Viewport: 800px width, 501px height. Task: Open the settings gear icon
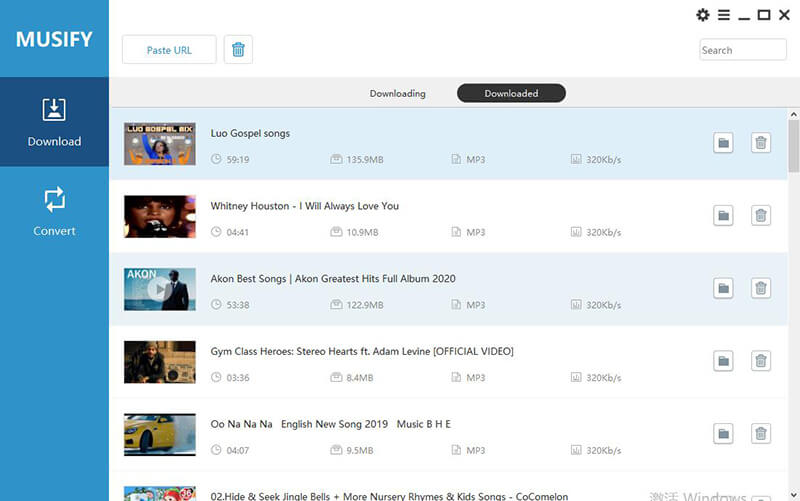pos(703,15)
